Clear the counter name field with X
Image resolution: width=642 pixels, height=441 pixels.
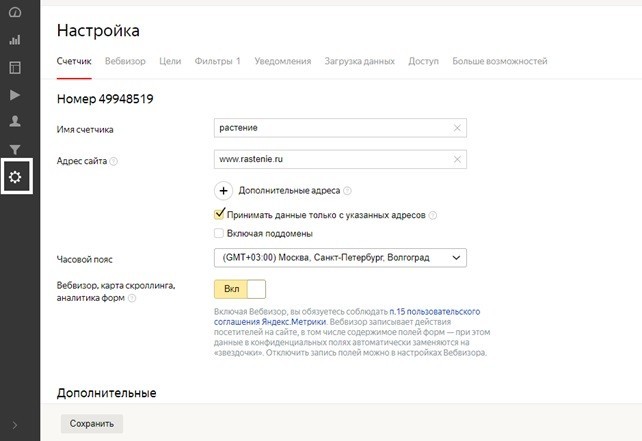pos(457,128)
